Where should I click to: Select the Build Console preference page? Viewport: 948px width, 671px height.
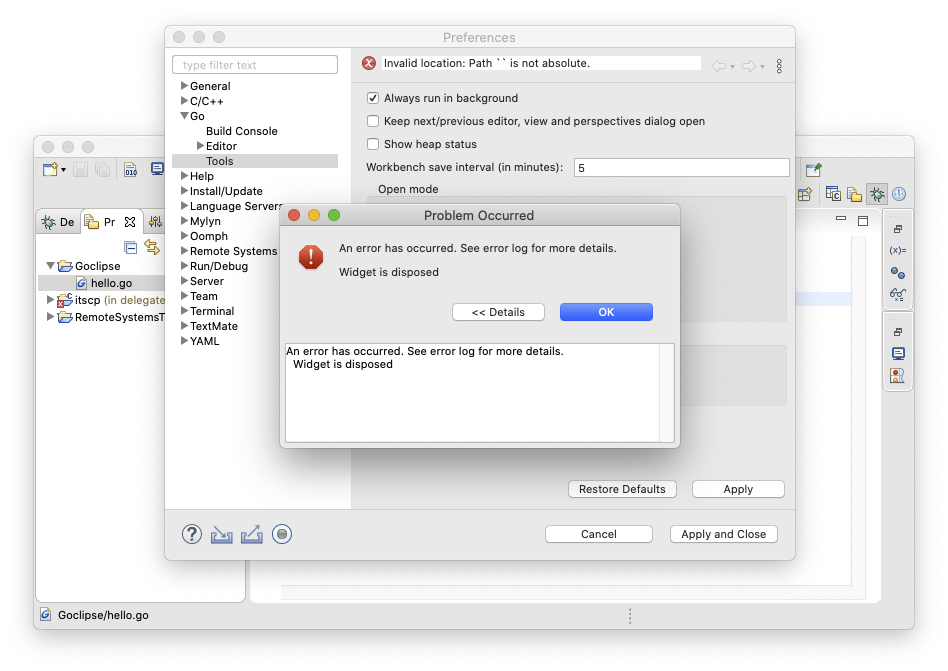point(241,131)
